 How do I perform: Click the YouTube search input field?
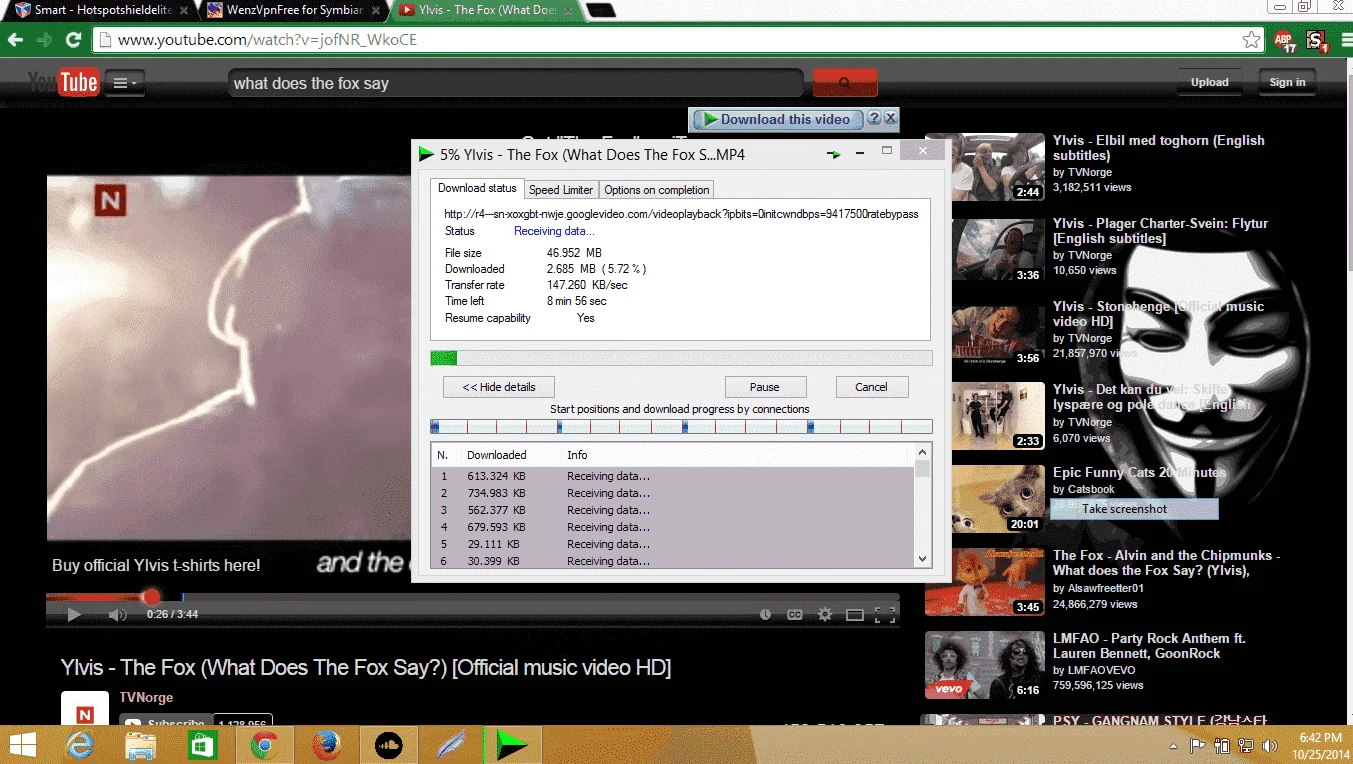tap(515, 83)
